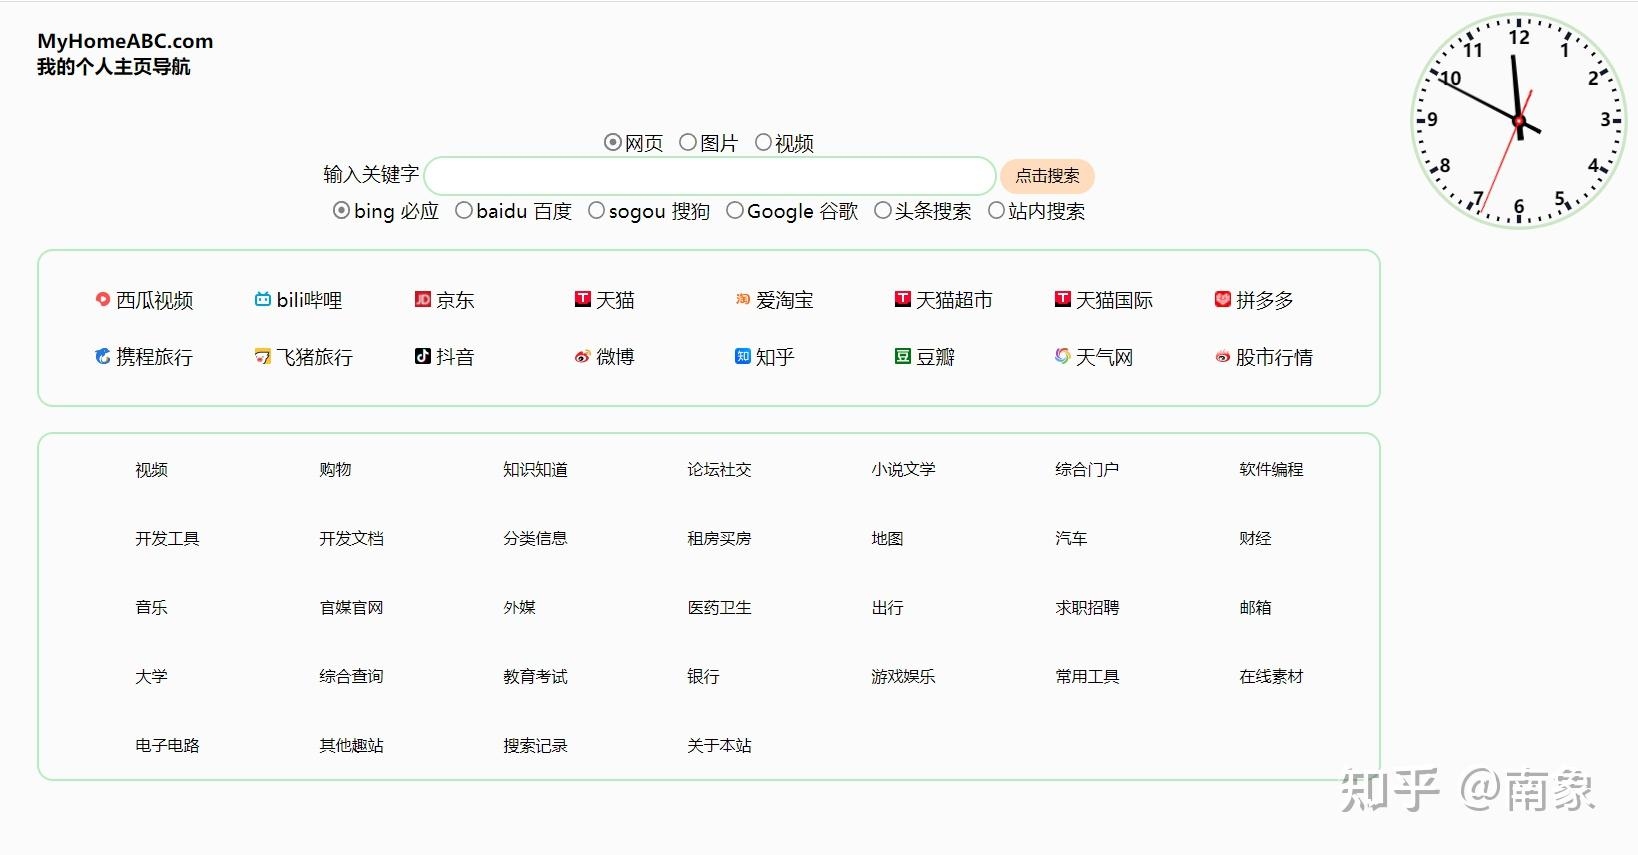Open the 知识知道 category

pos(535,469)
